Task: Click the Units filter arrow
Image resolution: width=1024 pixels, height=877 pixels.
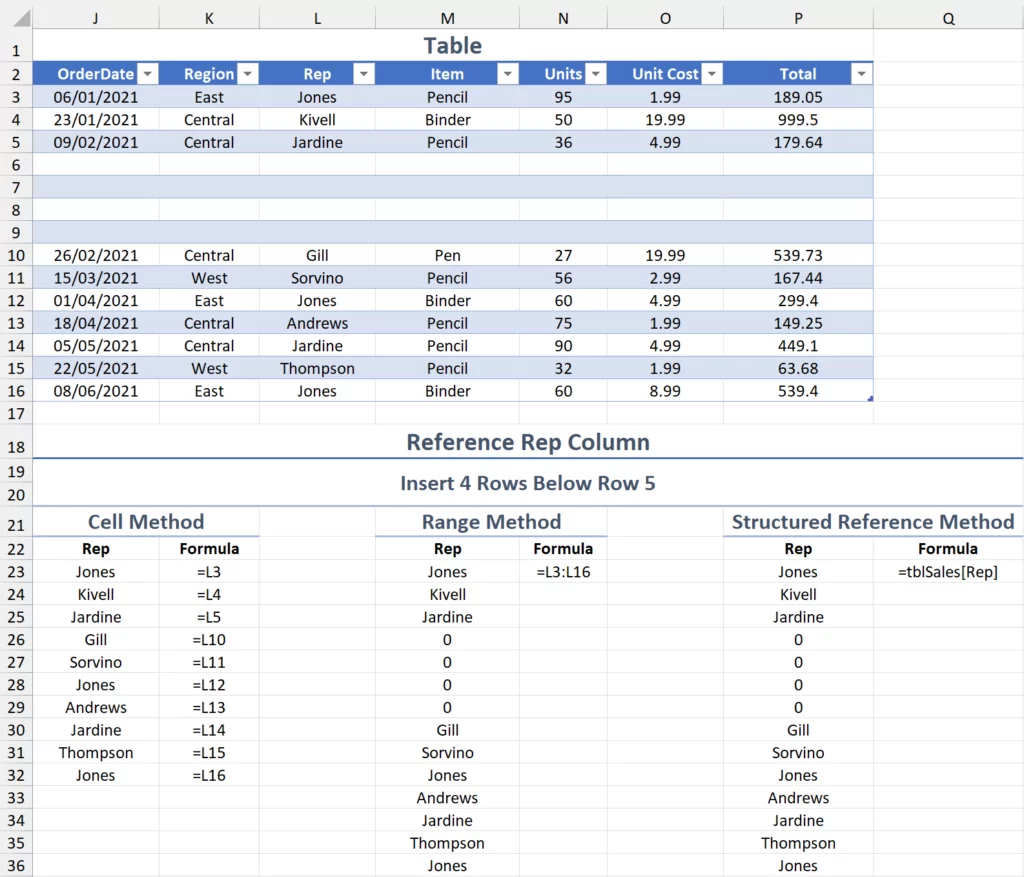Action: pyautogui.click(x=596, y=74)
